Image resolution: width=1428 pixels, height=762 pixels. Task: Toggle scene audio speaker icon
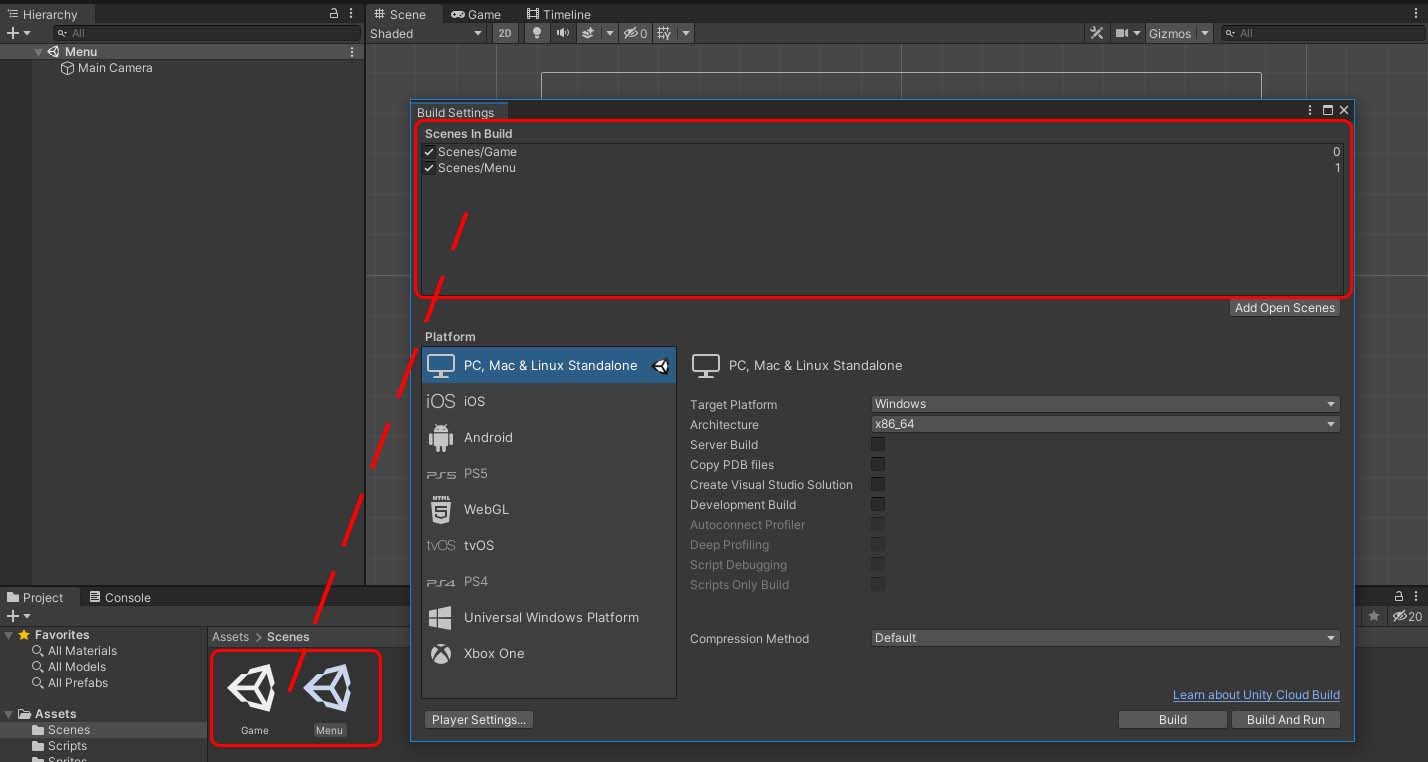coord(563,33)
